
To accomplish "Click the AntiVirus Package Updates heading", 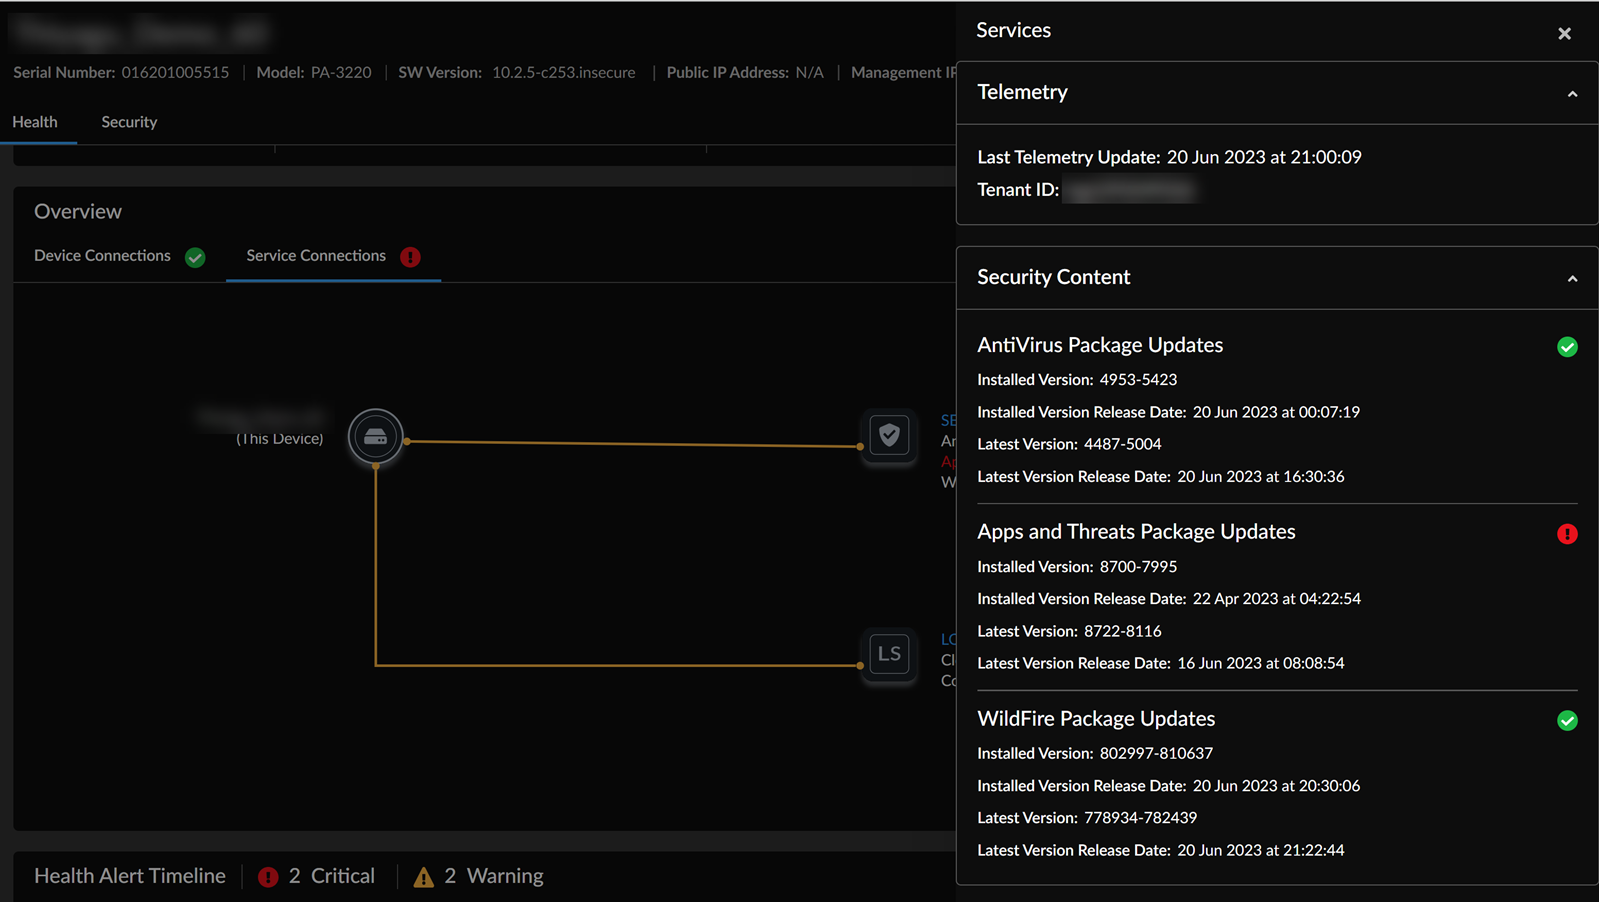I will pos(1100,345).
